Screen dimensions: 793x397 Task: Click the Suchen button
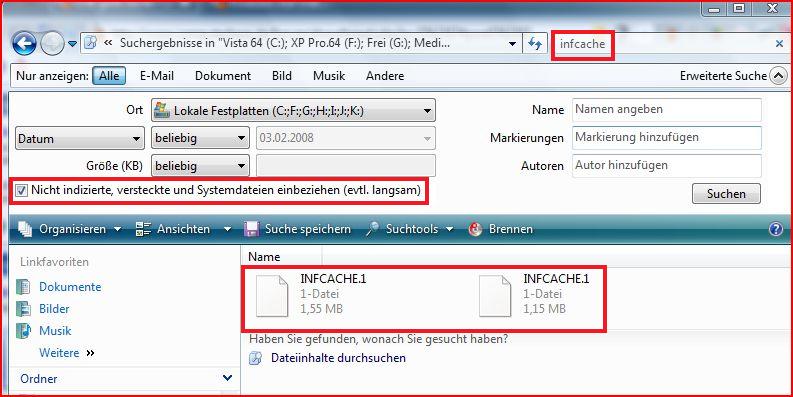pyautogui.click(x=726, y=194)
